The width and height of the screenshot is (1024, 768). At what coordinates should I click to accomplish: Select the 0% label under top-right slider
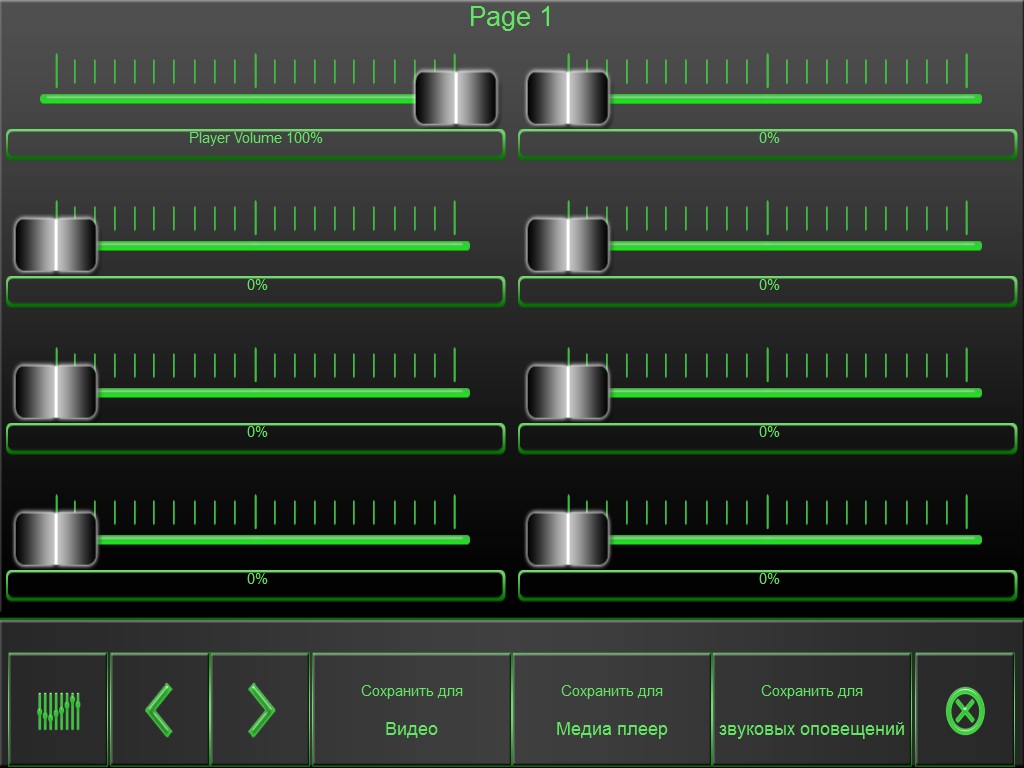point(768,144)
